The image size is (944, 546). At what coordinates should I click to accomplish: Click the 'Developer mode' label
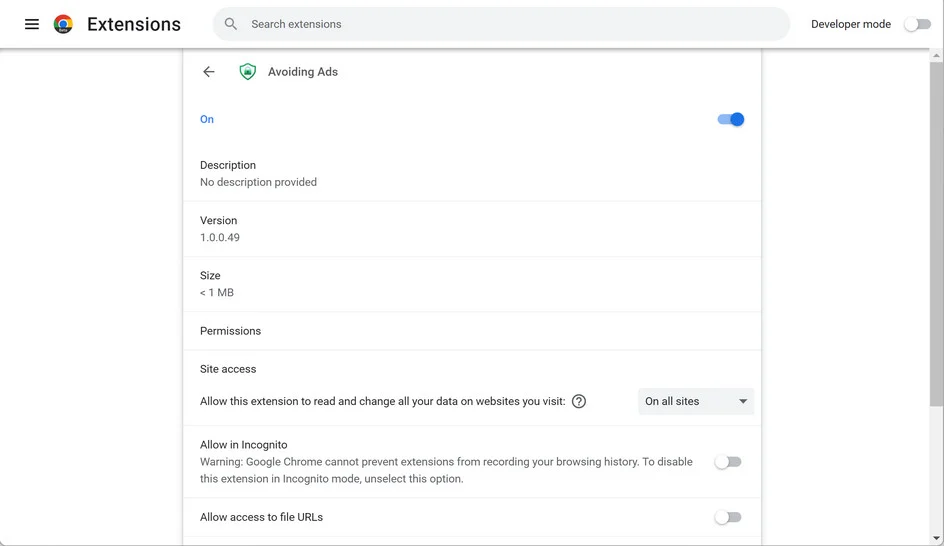[x=851, y=24]
